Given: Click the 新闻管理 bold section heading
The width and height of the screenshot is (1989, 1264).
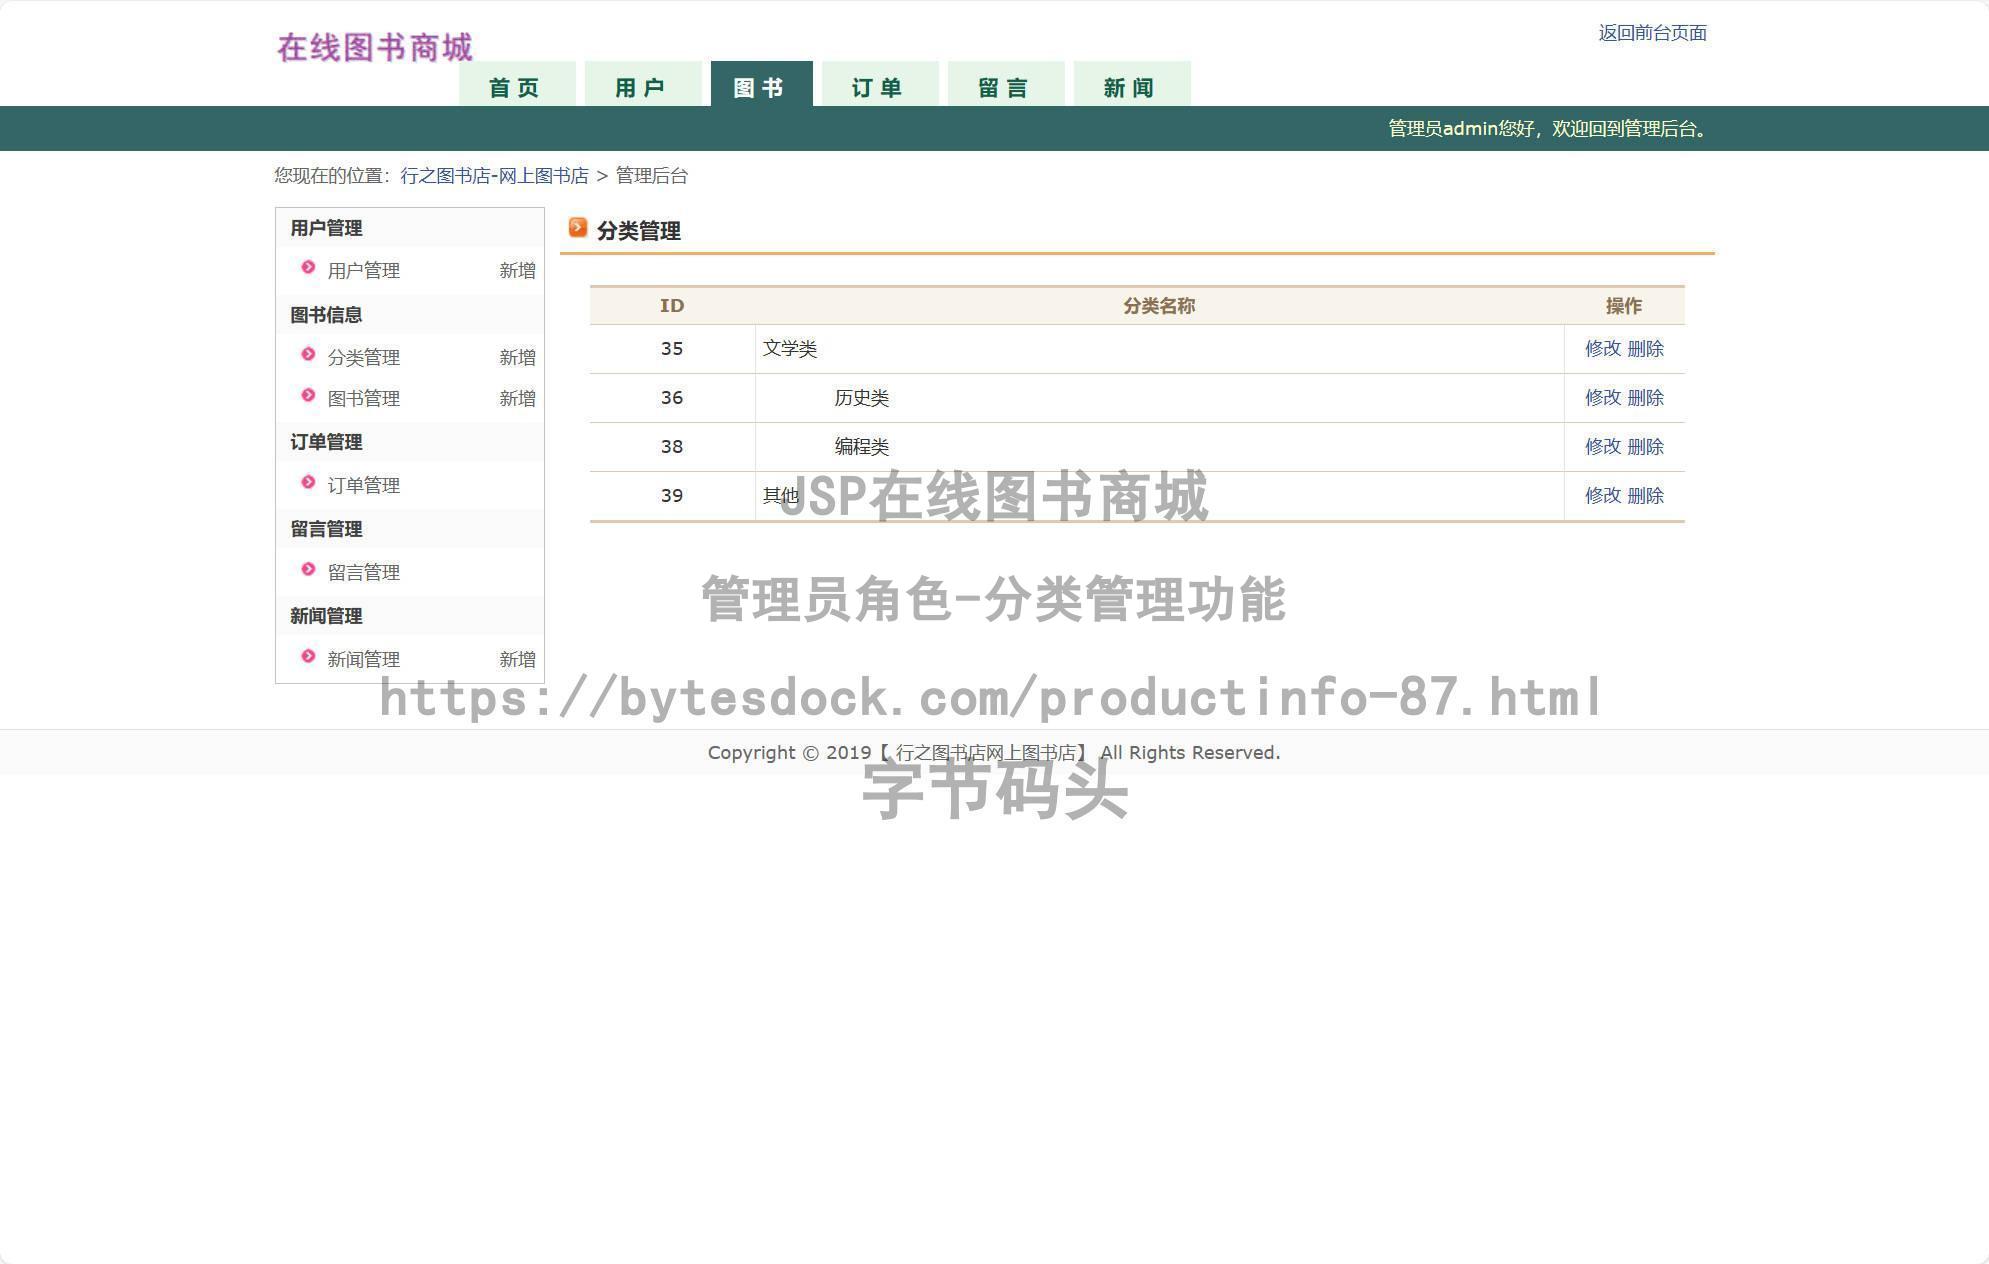Looking at the screenshot, I should click(326, 616).
